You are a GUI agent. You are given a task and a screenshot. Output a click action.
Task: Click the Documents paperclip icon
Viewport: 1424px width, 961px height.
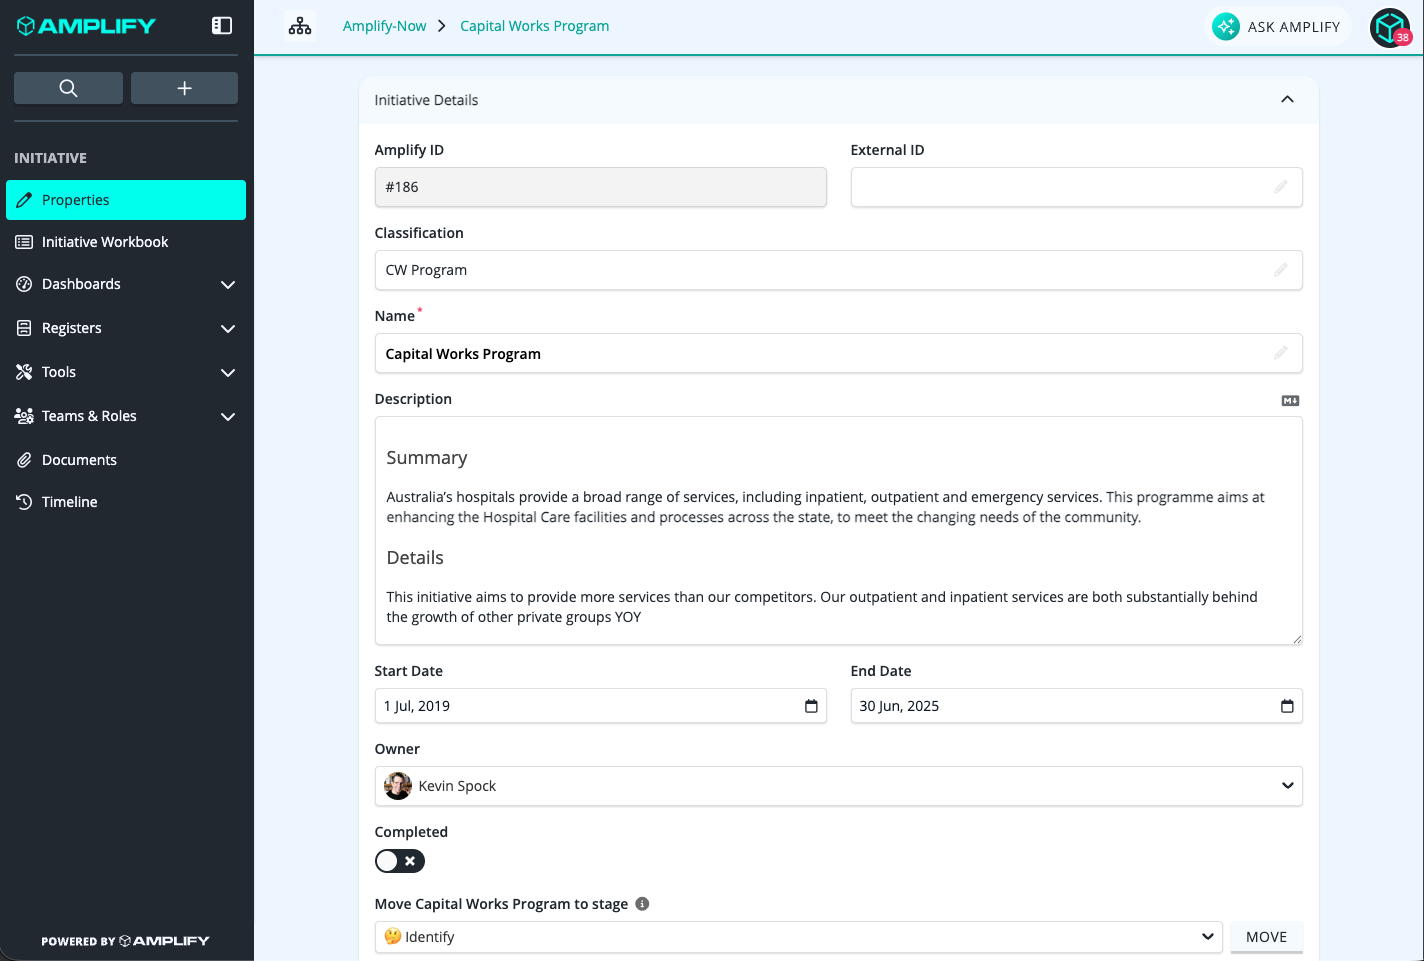pyautogui.click(x=24, y=460)
